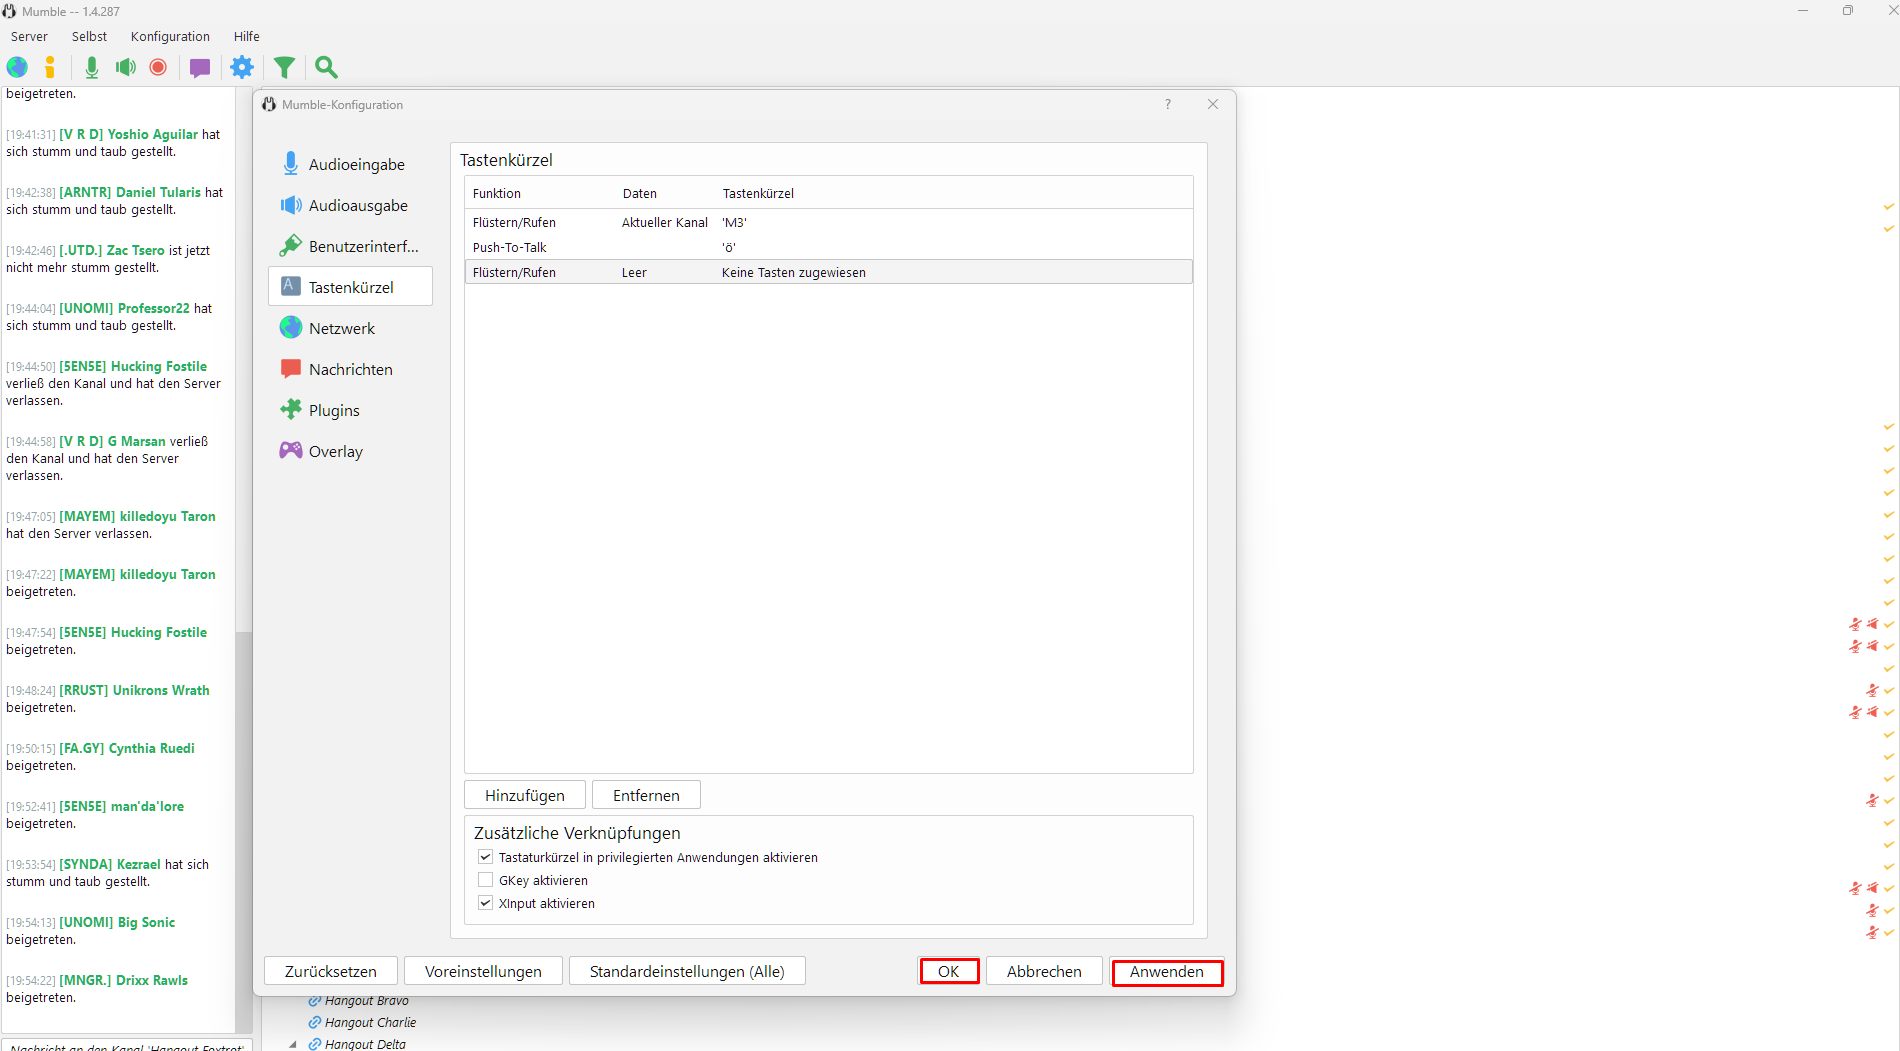Click user name Drixx Rawls in log

pos(152,980)
